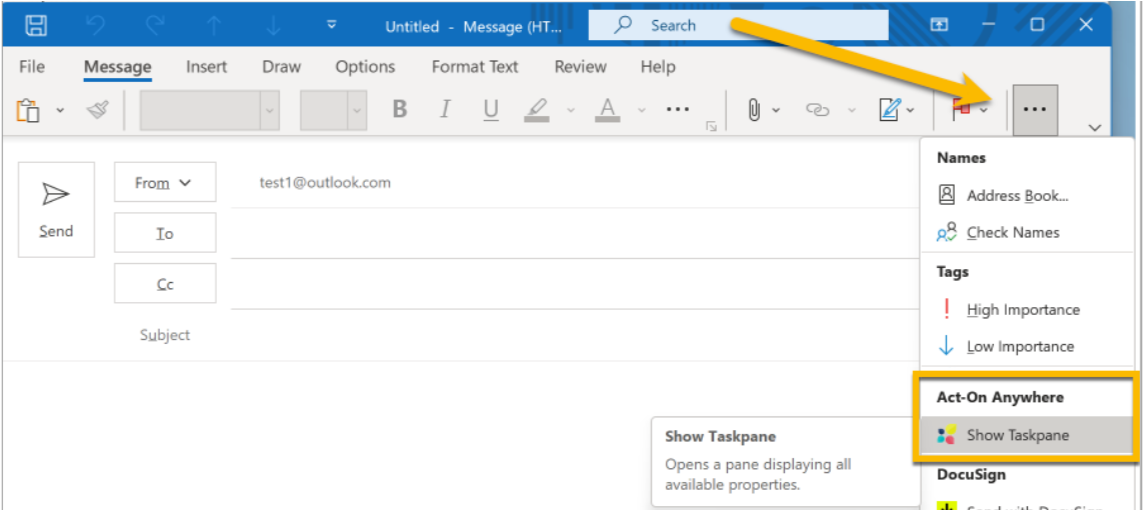Click the Redo arrow in title bar
The height and width of the screenshot is (510, 1143).
(x=155, y=26)
